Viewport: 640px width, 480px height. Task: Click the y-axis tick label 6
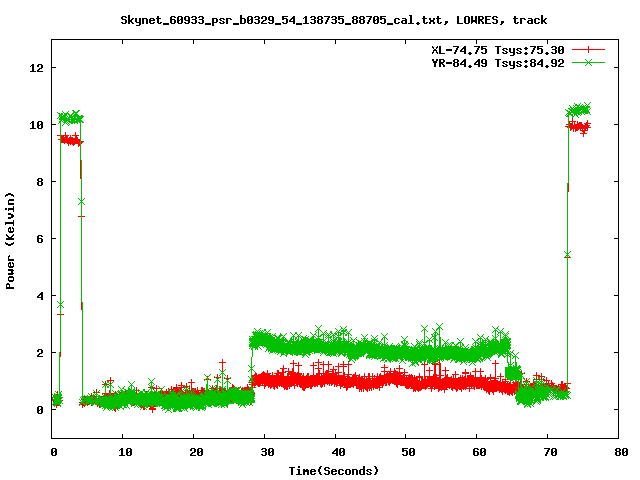point(40,239)
